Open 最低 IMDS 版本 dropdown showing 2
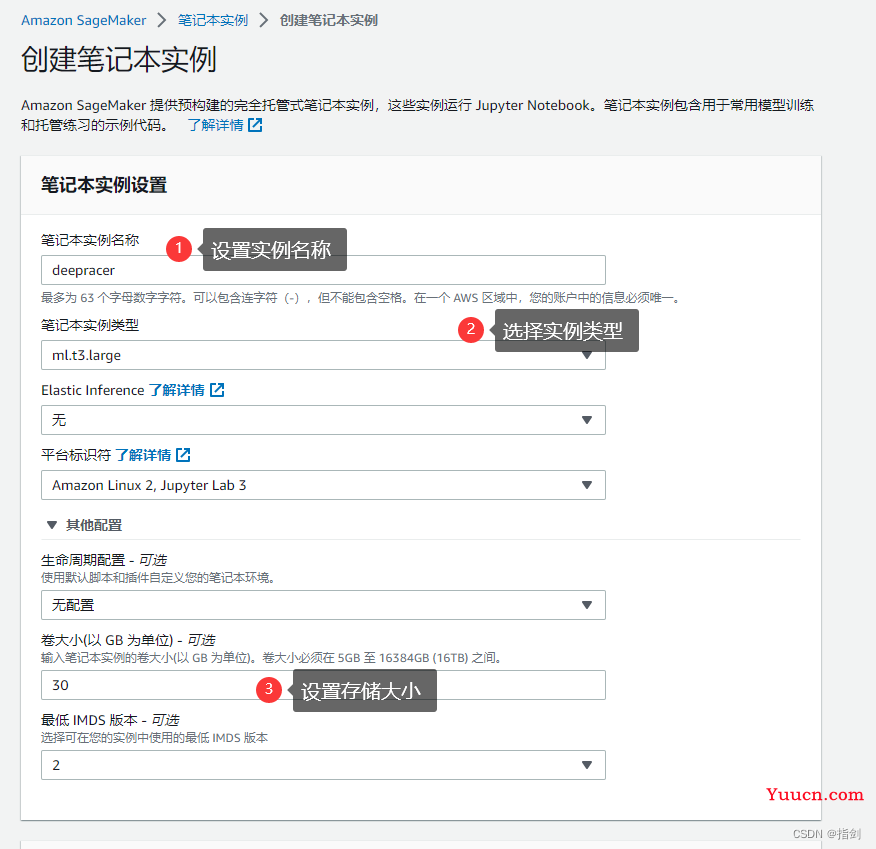Screen dimensions: 876x849 [323, 765]
